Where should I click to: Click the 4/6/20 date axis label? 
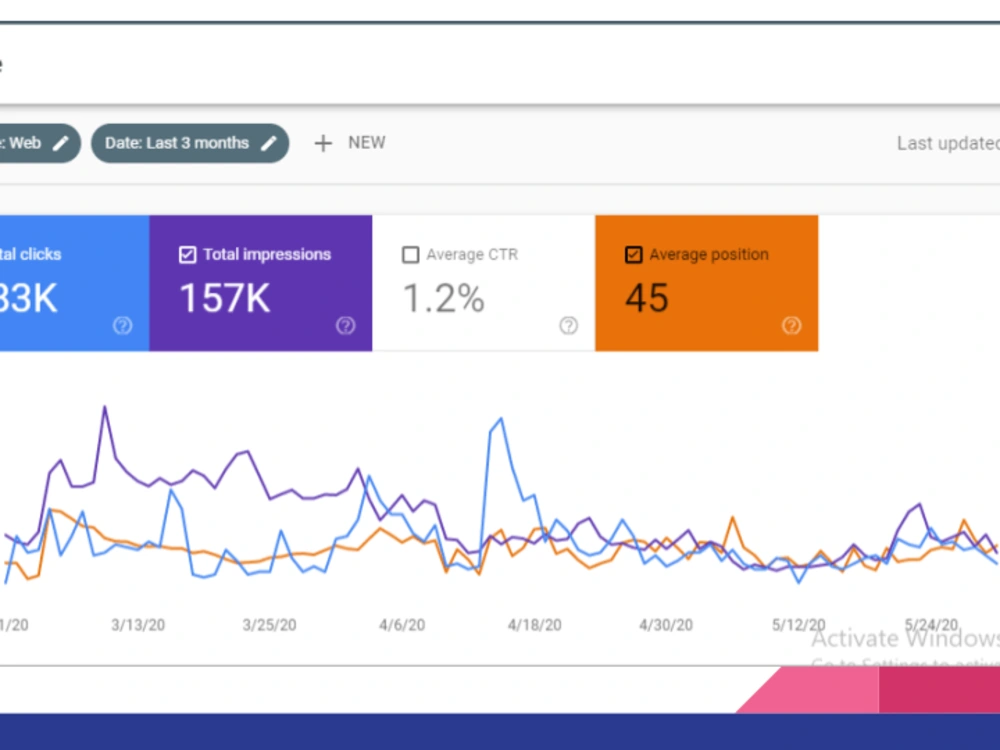pos(402,625)
